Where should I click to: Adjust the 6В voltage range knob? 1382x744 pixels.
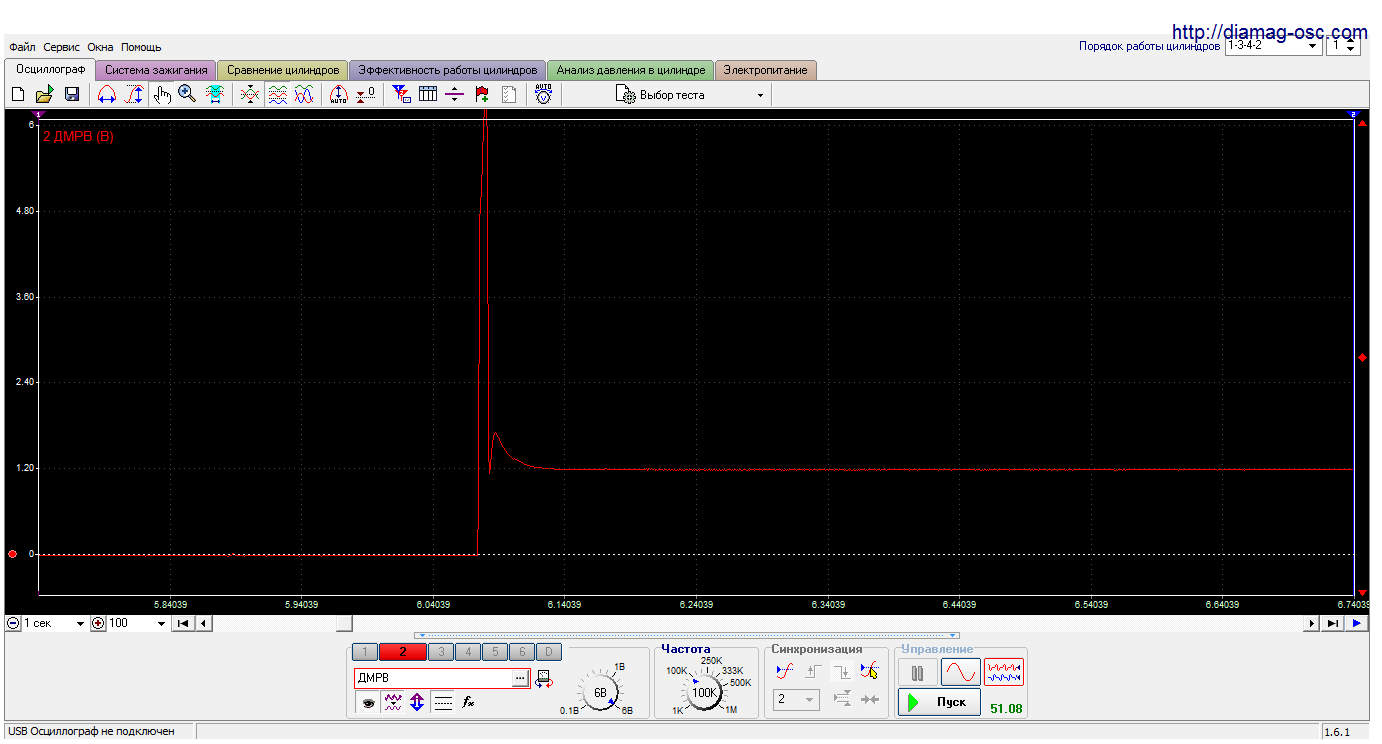pyautogui.click(x=600, y=692)
